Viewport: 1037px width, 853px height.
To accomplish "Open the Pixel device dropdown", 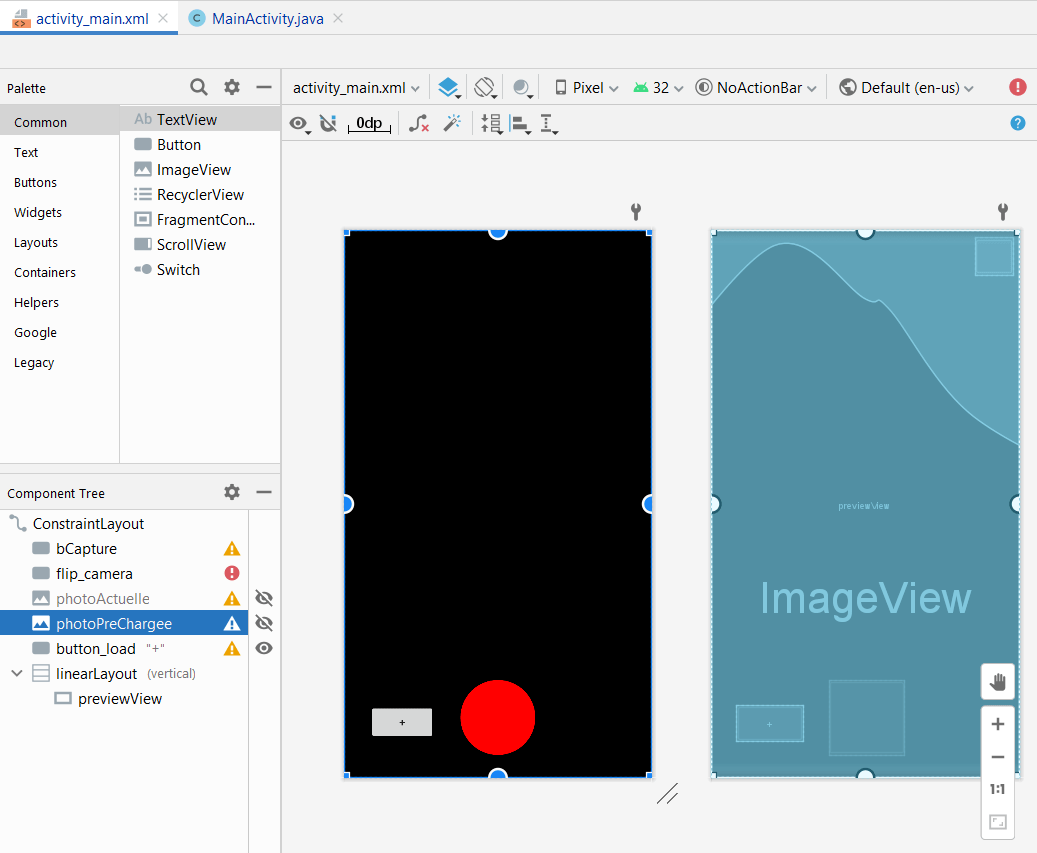I will (587, 87).
